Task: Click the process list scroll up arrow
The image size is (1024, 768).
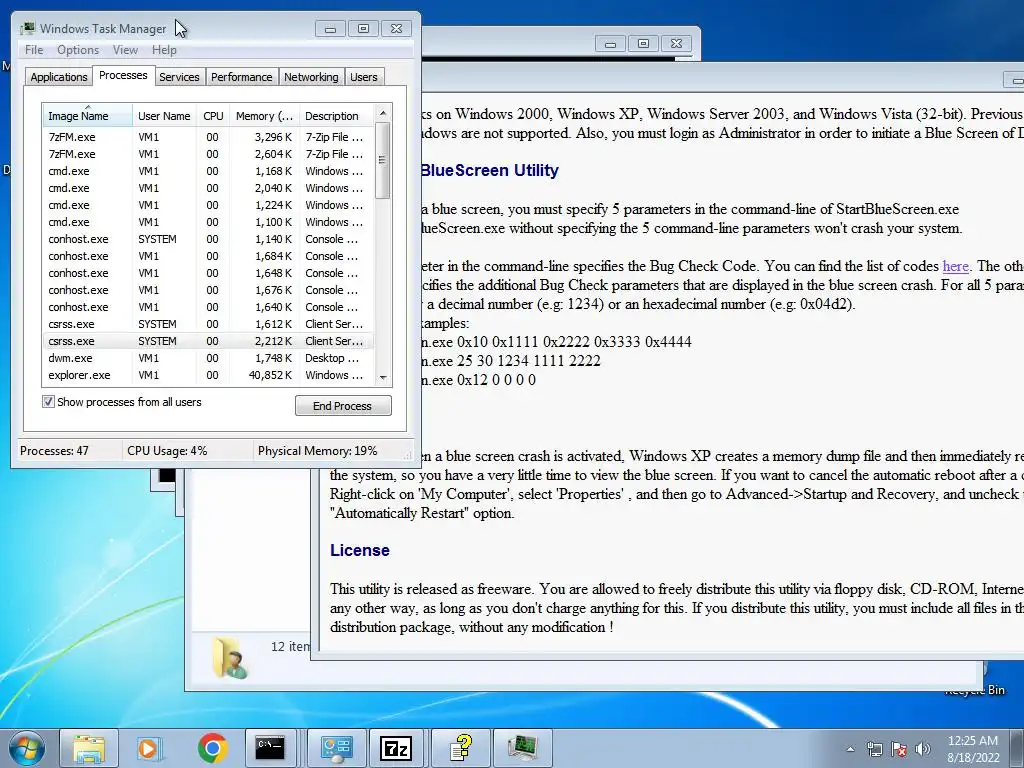Action: [383, 113]
